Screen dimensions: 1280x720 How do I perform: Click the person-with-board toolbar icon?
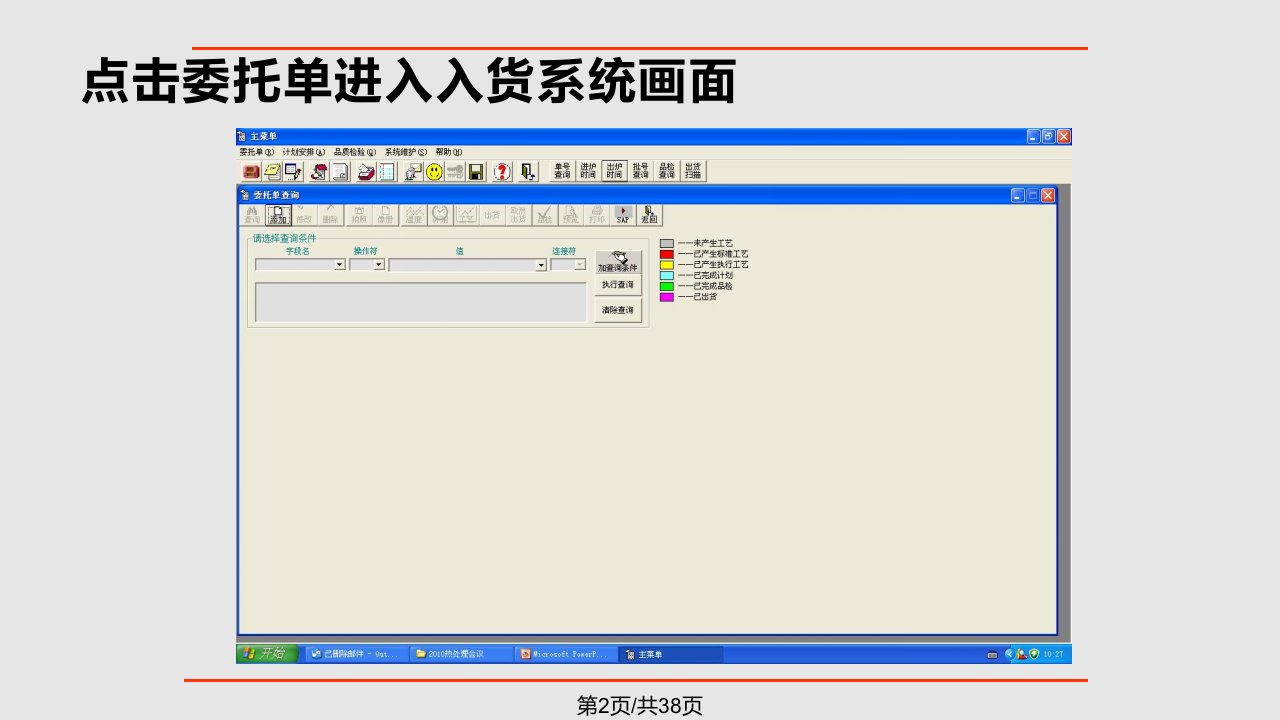[x=413, y=172]
